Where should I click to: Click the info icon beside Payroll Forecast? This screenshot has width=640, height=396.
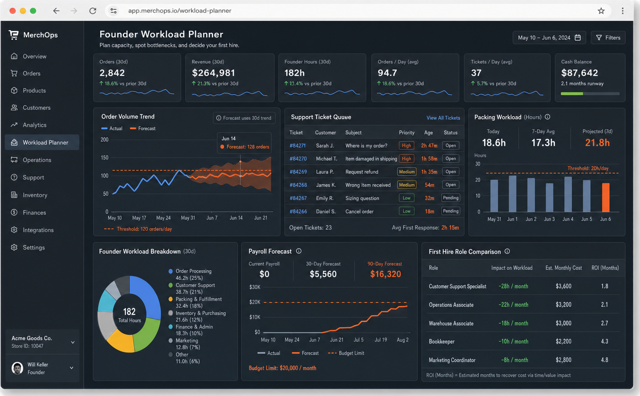click(x=299, y=251)
